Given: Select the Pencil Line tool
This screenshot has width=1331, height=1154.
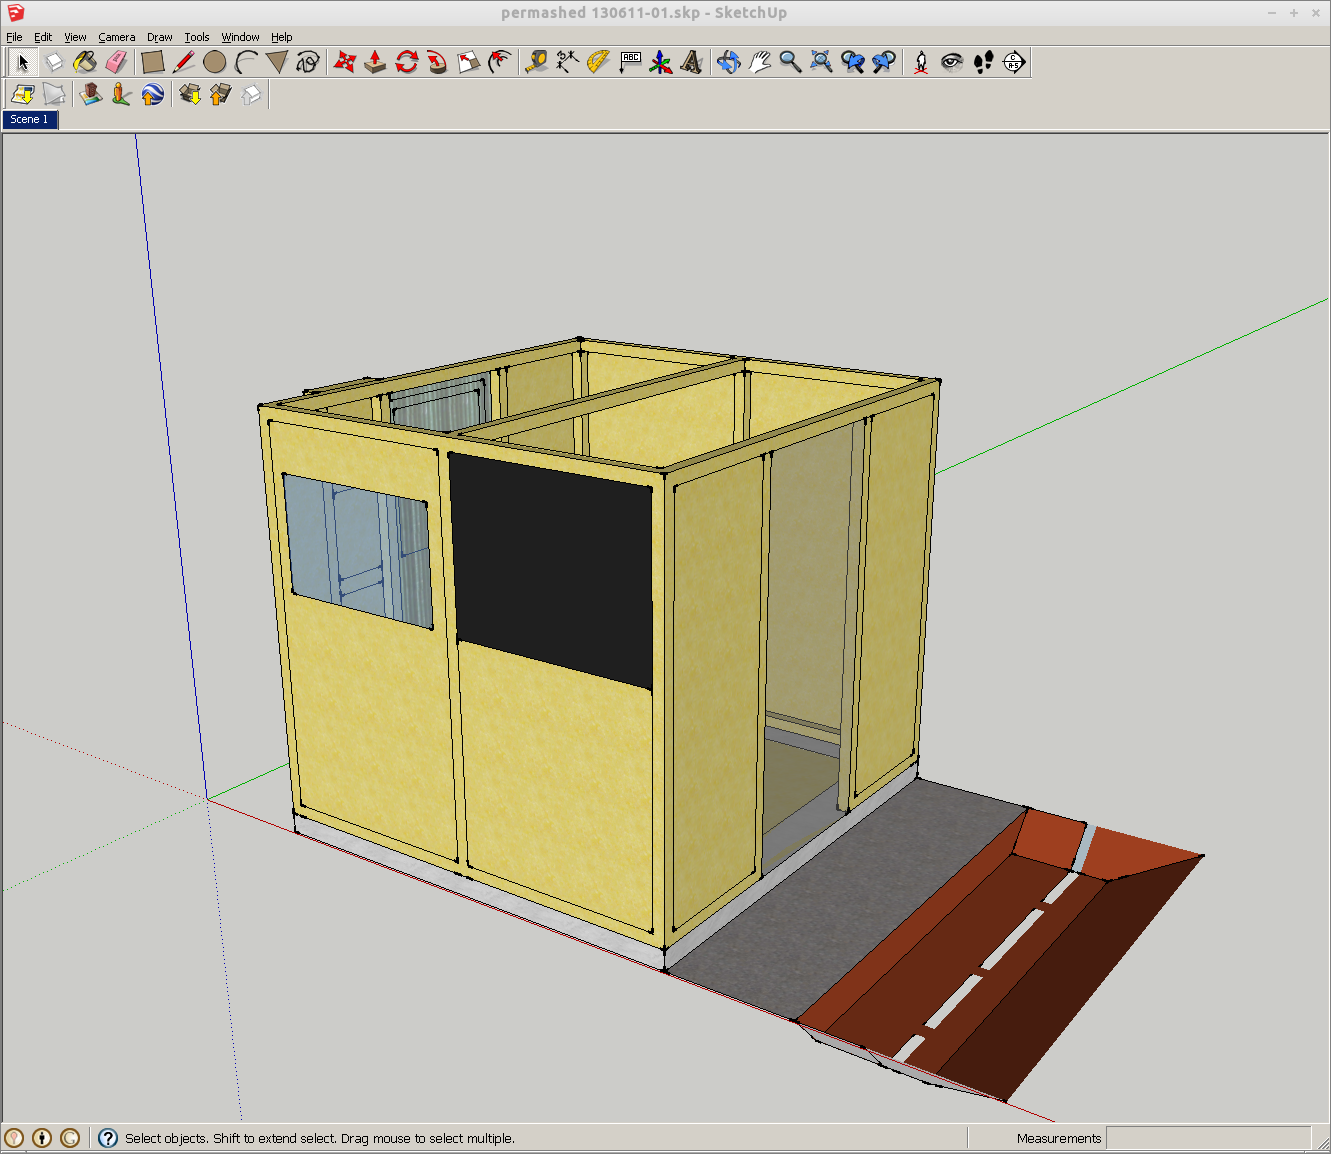Looking at the screenshot, I should (183, 62).
